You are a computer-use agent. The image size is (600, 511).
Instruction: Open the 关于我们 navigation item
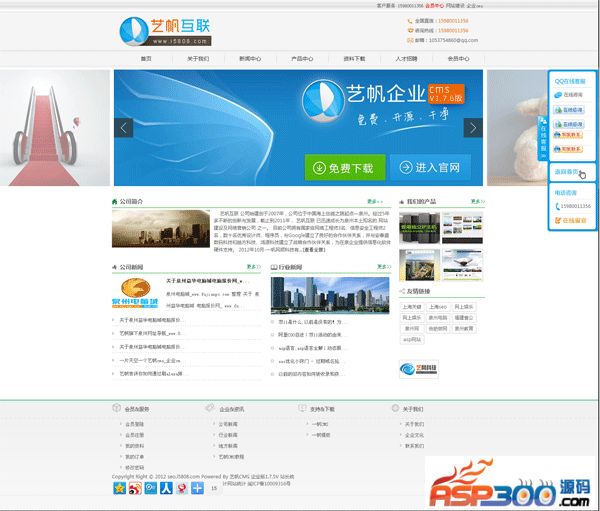pyautogui.click(x=198, y=59)
